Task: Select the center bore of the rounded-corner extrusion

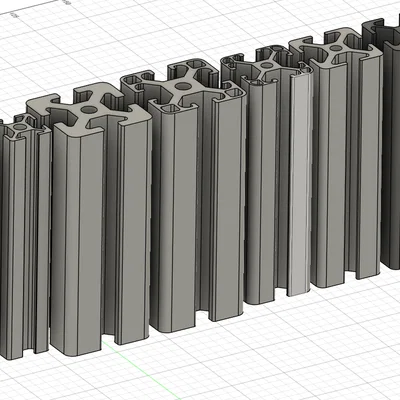Action: 266,65
